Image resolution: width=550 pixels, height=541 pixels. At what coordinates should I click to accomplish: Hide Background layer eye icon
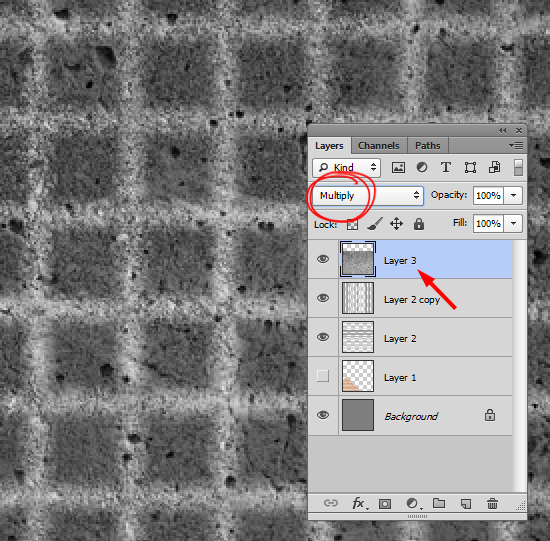[323, 415]
